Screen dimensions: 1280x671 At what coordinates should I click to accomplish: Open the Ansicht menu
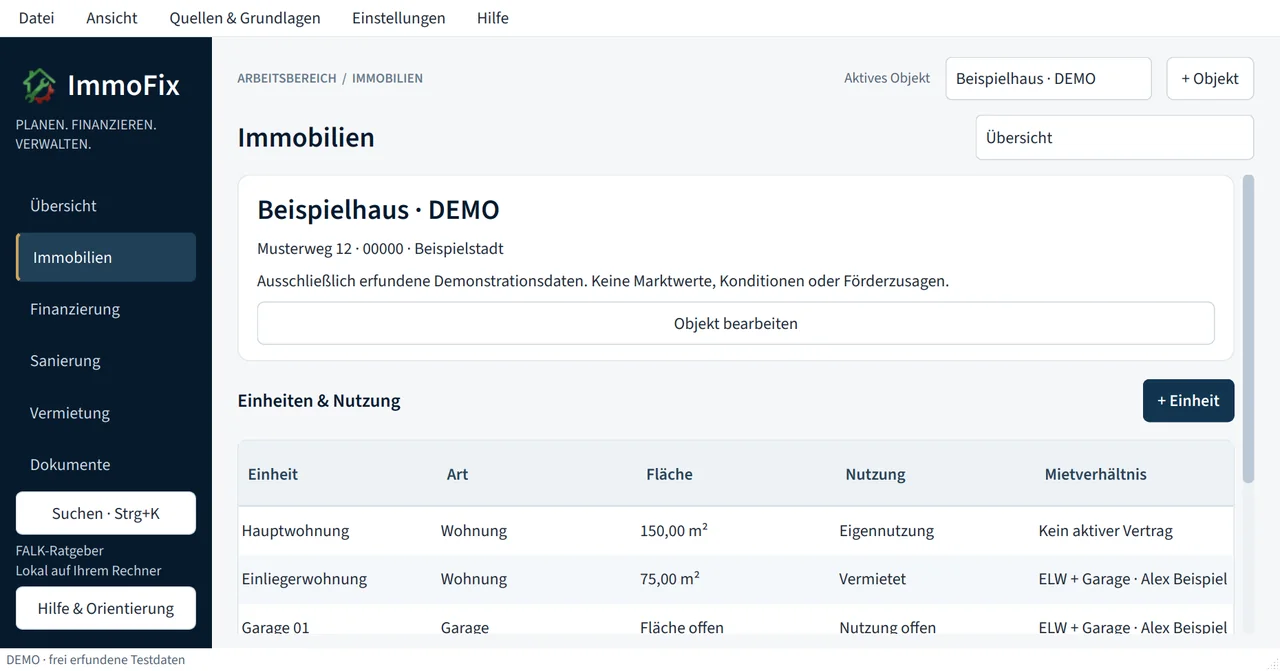click(112, 18)
